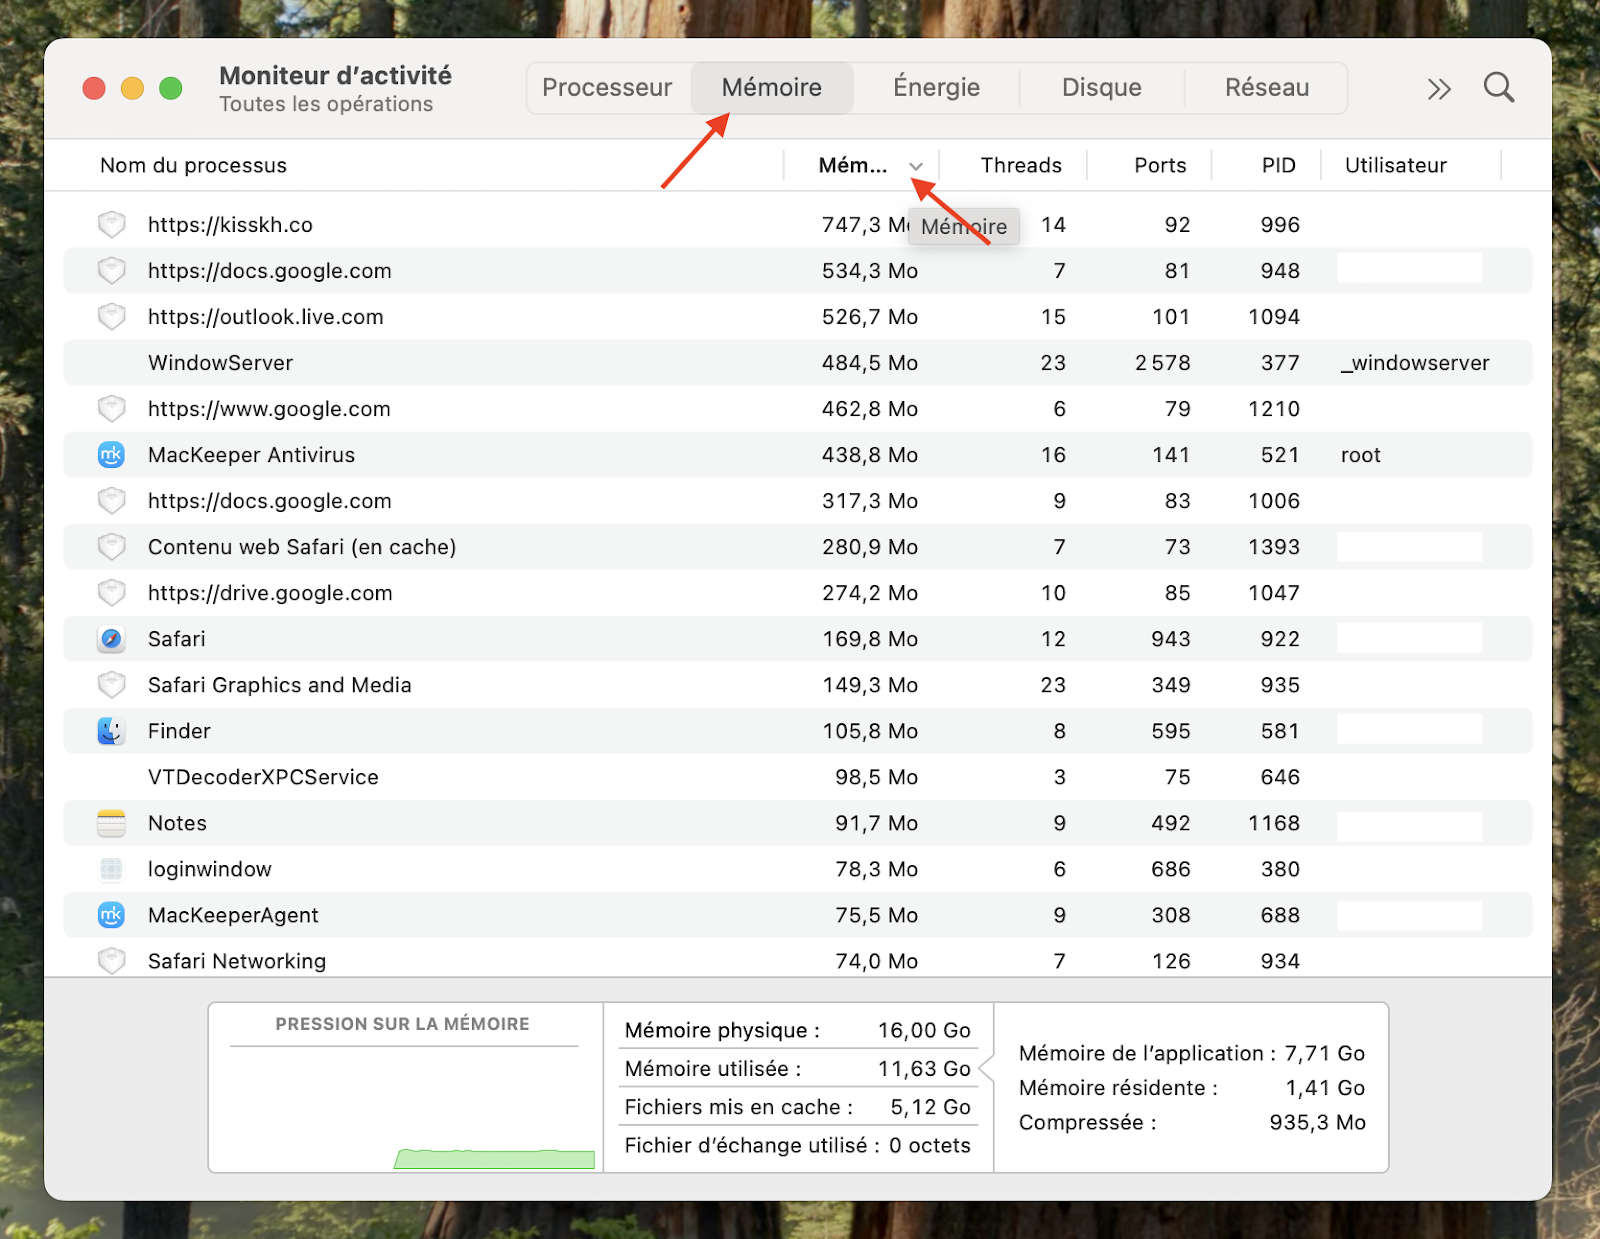Click the Notes app icon
1600x1239 pixels.
(x=111, y=823)
